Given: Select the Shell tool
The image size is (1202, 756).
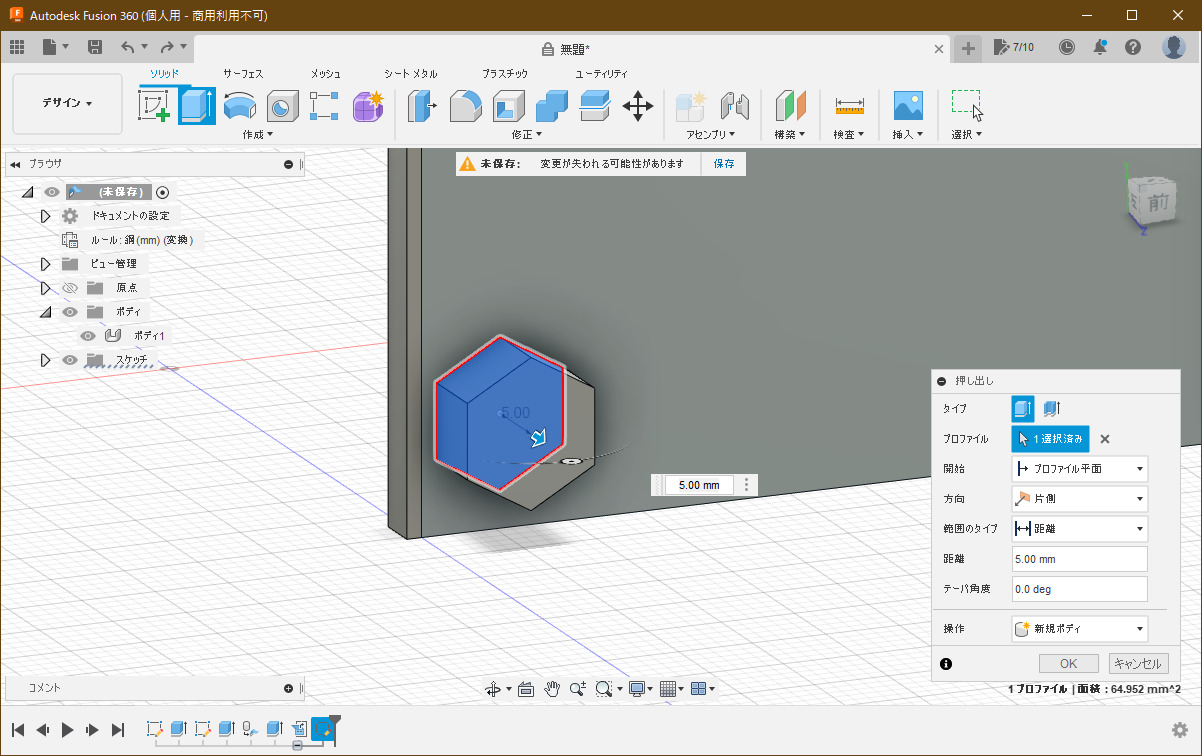Looking at the screenshot, I should pyautogui.click(x=509, y=105).
